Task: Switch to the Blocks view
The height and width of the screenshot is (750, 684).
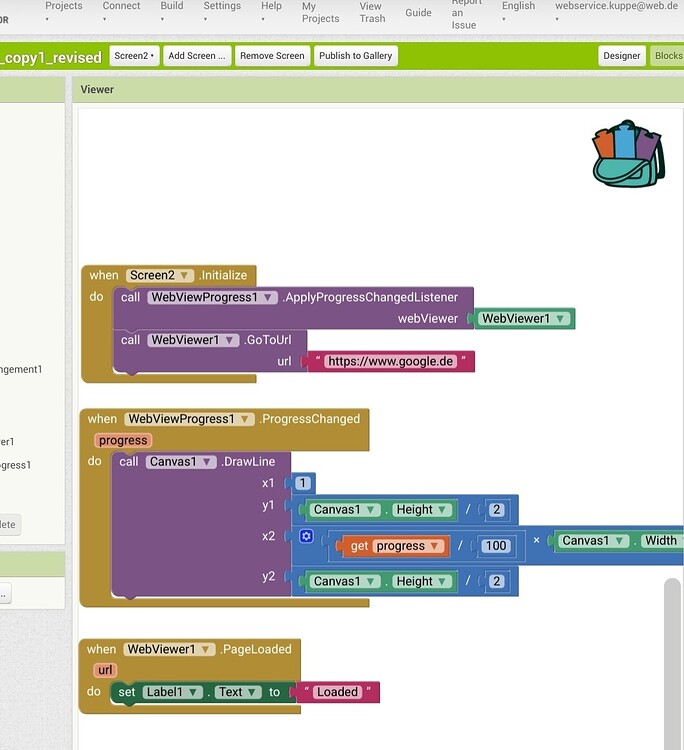Action: [668, 56]
